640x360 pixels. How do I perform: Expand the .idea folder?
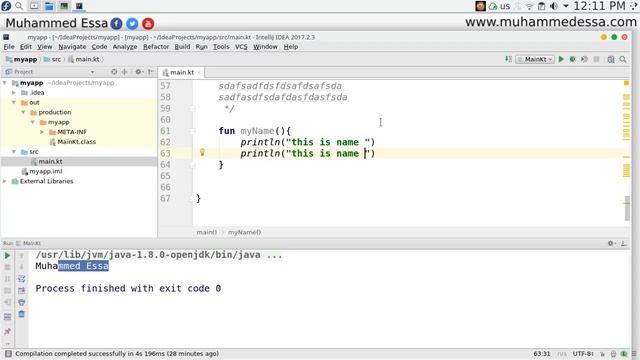[x=14, y=93]
